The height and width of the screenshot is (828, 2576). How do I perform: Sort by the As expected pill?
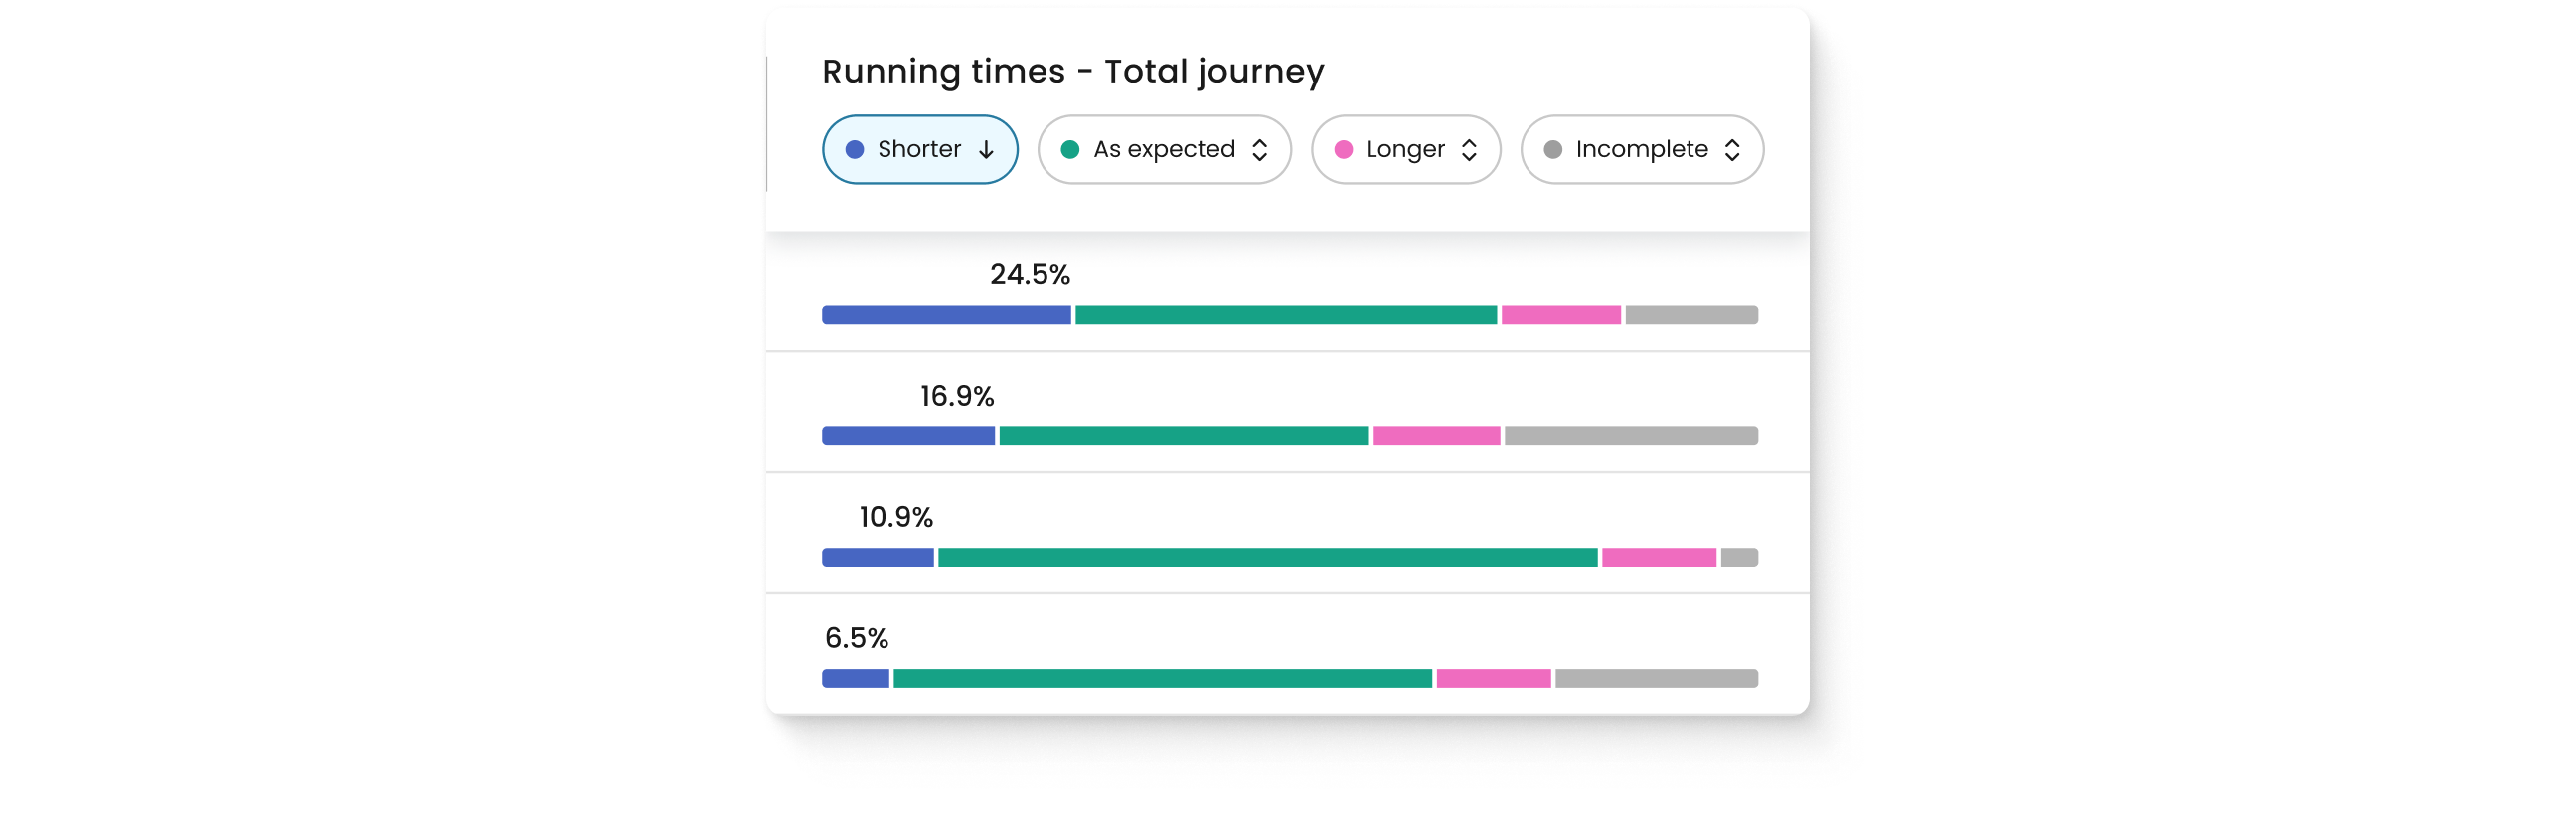[x=1164, y=150]
